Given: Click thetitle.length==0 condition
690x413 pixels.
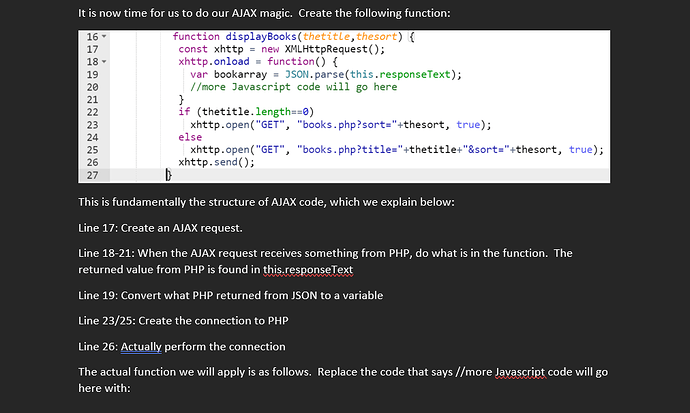Looking at the screenshot, I should (255, 112).
